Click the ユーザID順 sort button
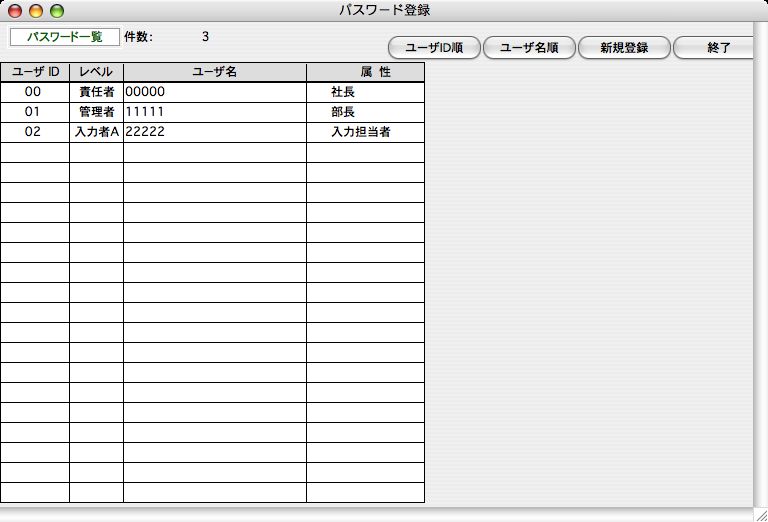 point(434,48)
